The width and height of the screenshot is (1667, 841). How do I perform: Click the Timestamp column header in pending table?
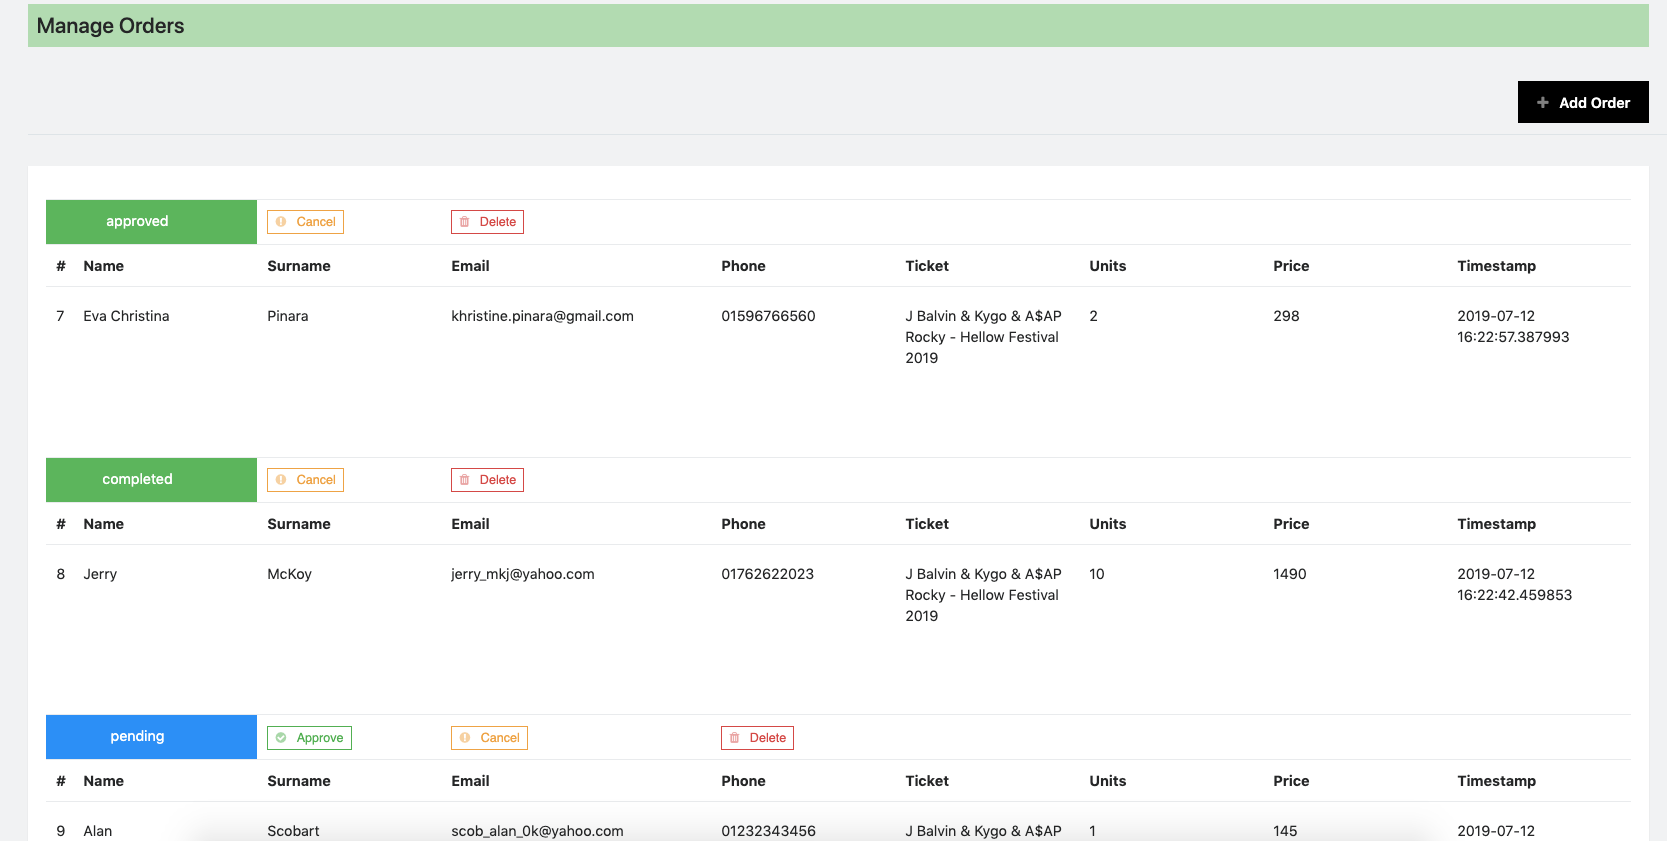point(1496,781)
